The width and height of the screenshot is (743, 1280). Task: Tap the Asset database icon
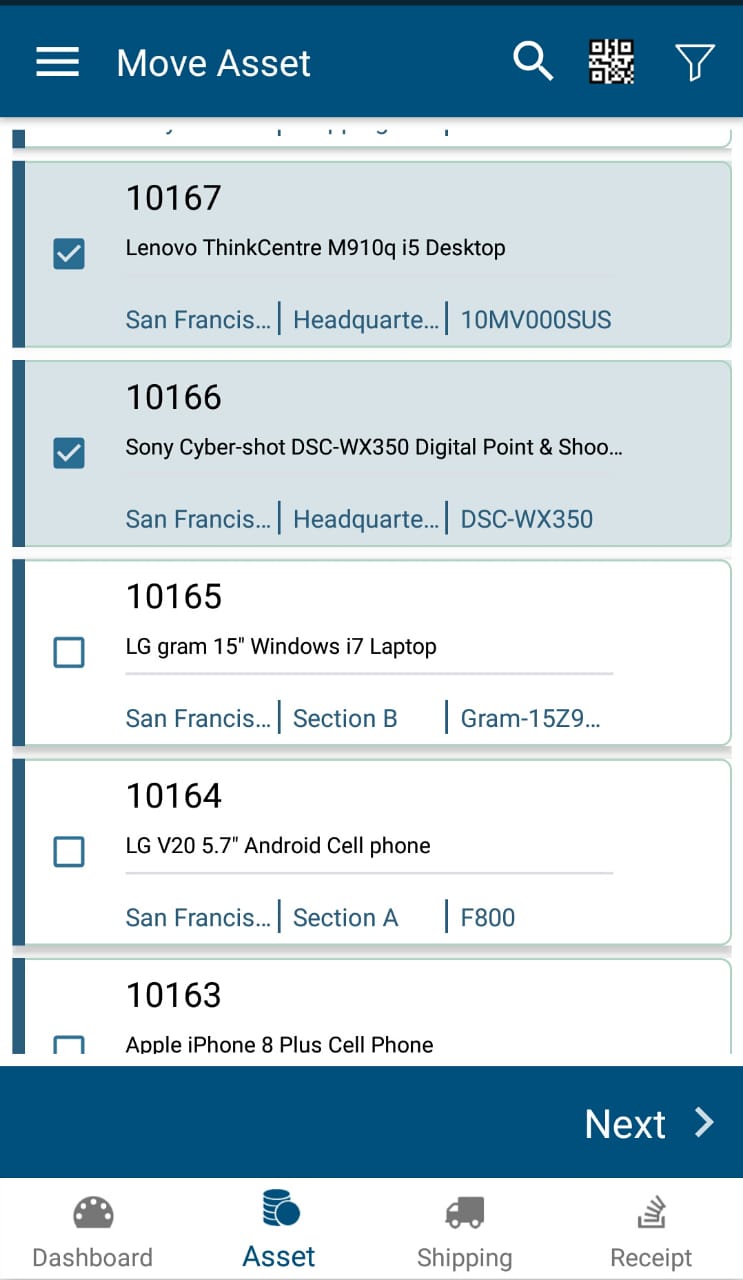(280, 1208)
